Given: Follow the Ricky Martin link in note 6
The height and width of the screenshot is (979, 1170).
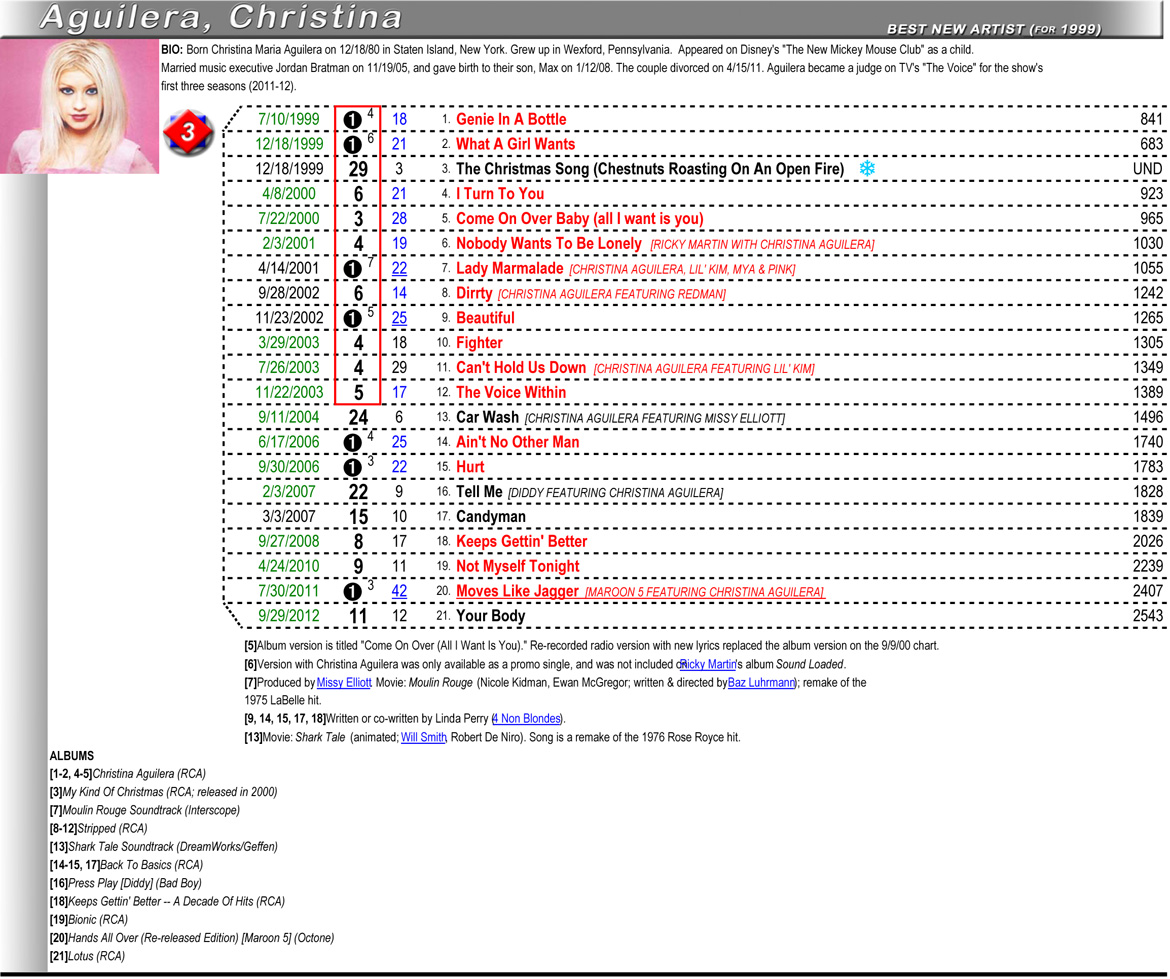Looking at the screenshot, I should 707,664.
